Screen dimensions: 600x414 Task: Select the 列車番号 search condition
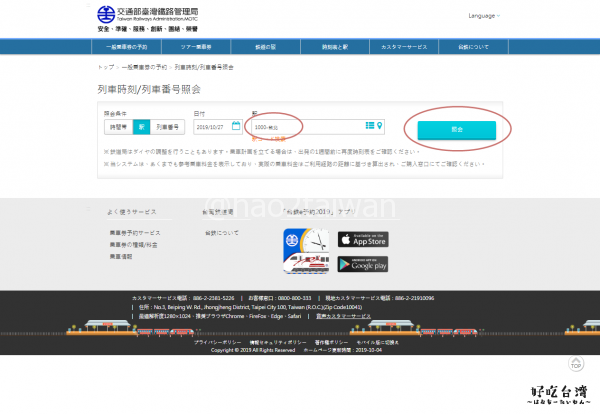click(166, 127)
